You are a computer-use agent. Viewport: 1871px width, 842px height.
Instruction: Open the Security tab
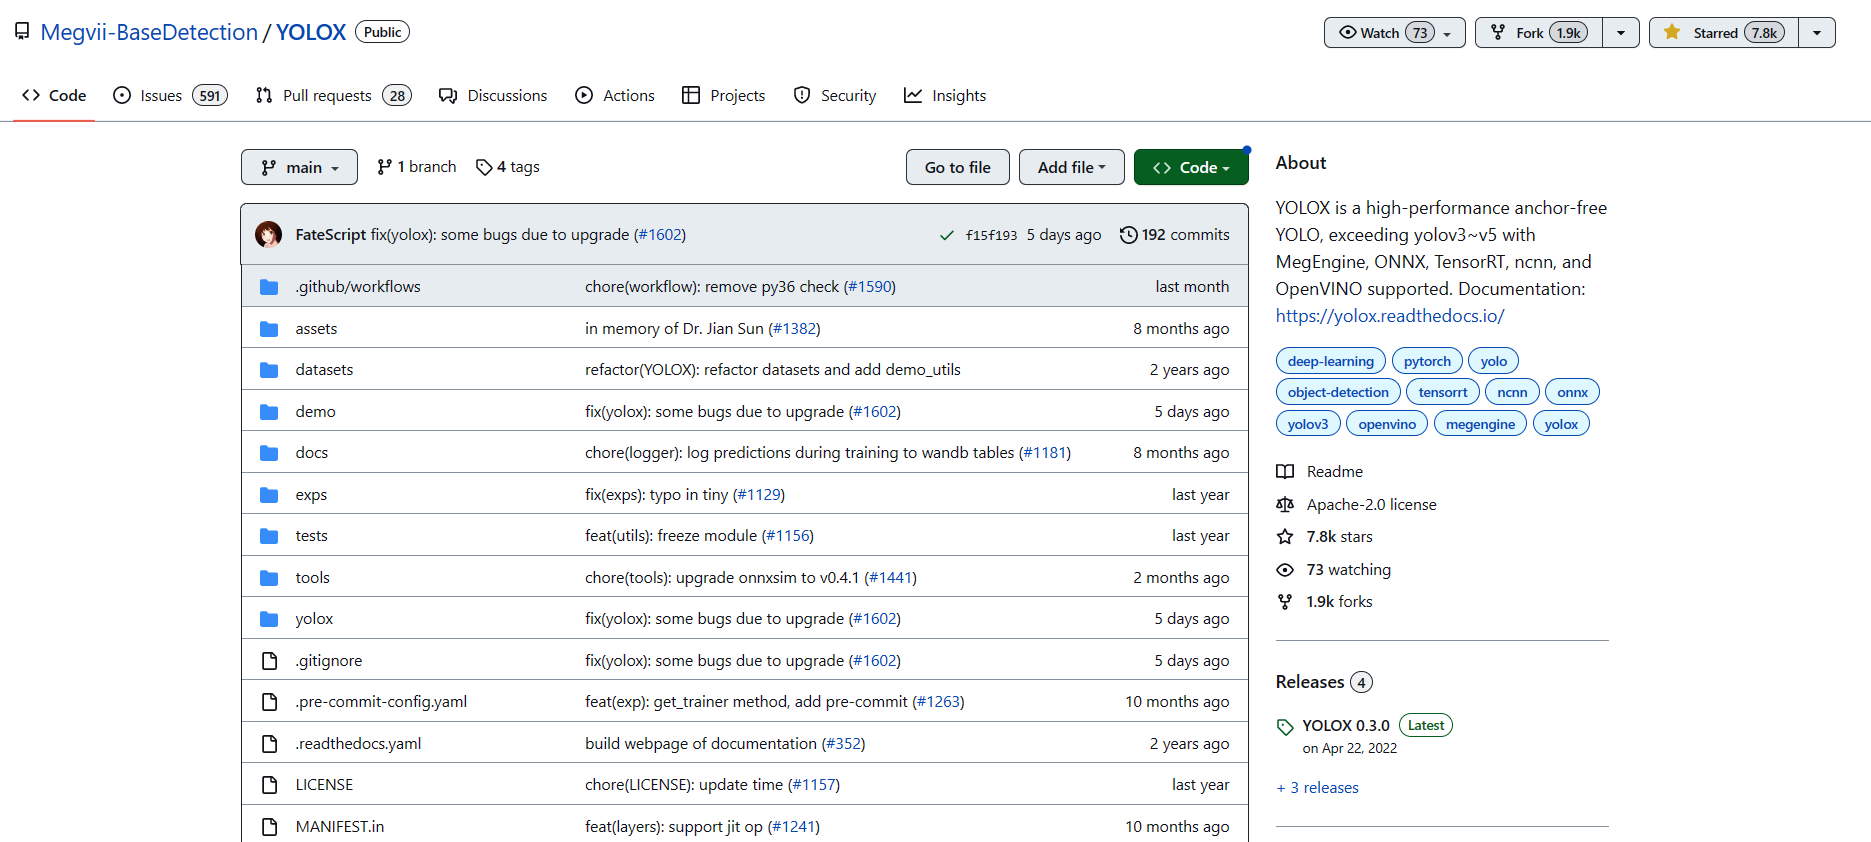[835, 96]
